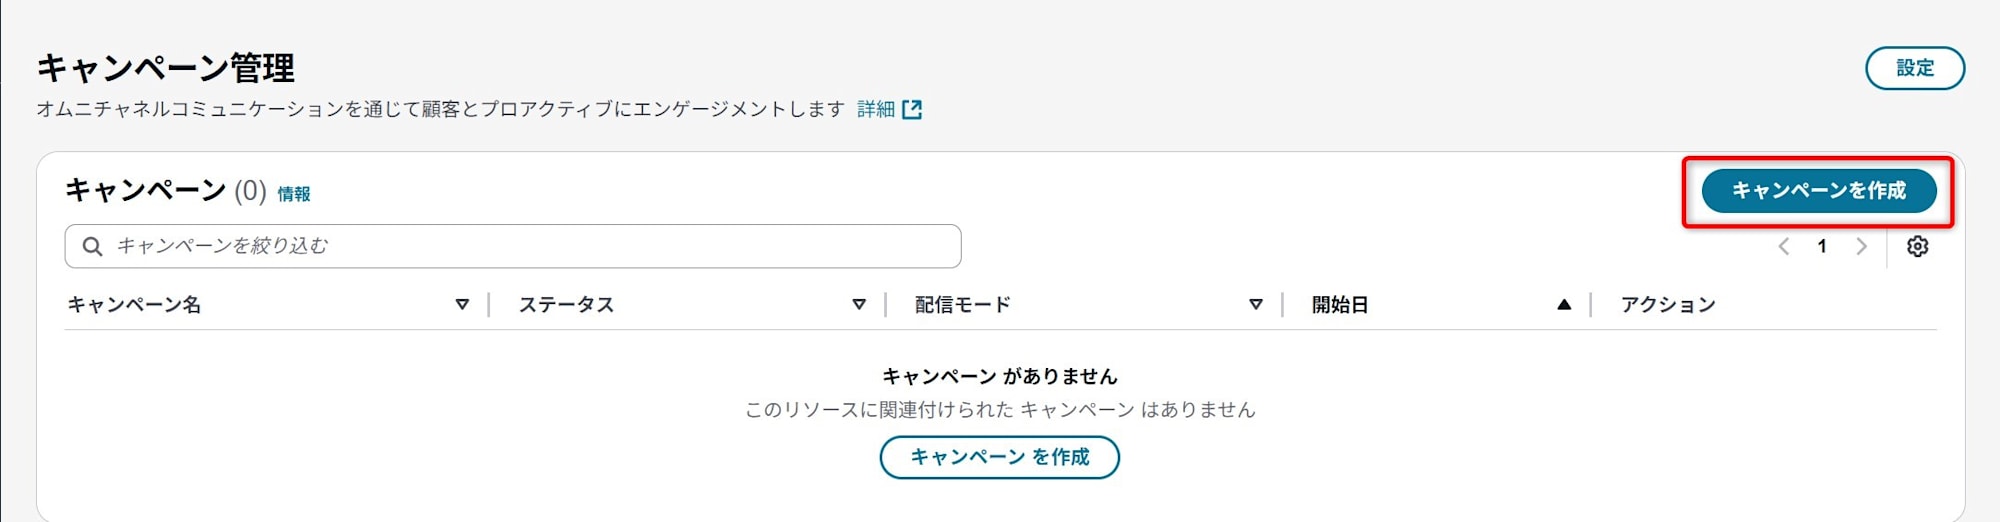Viewport: 2000px width, 522px height.
Task: Click the table preferences gear icon
Action: tap(1917, 246)
